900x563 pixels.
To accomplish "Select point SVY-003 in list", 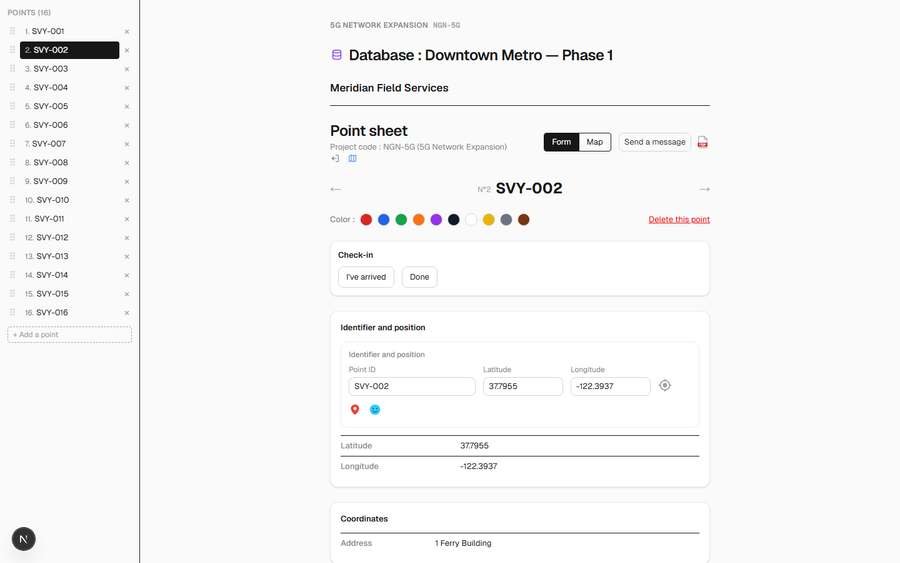I will pyautogui.click(x=69, y=69).
